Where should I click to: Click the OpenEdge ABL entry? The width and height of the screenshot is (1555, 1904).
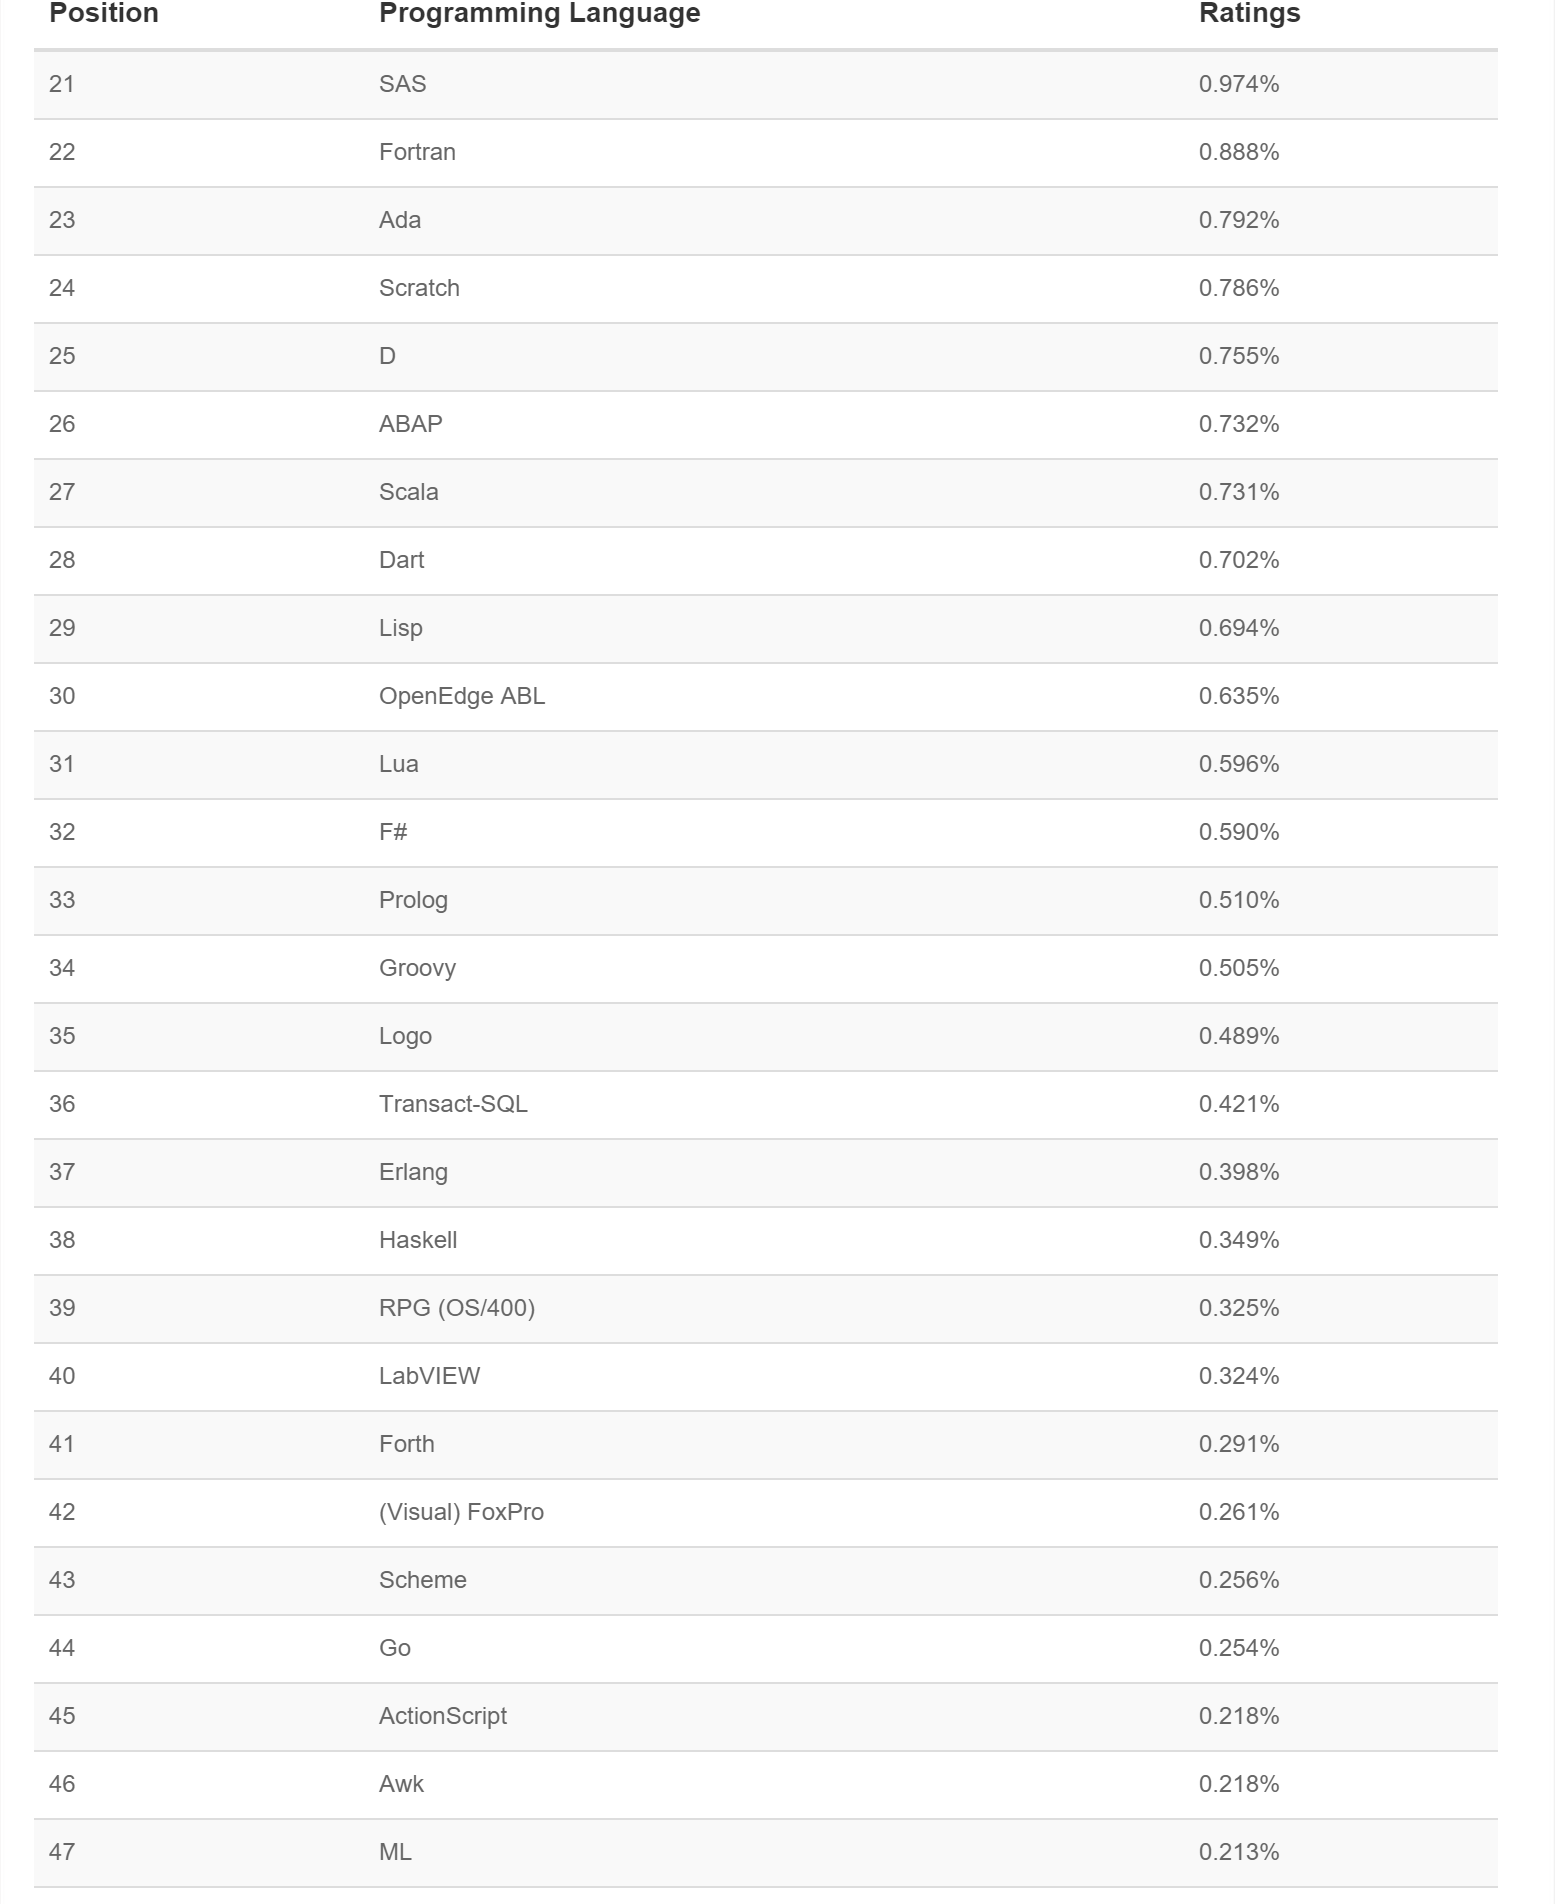tap(462, 696)
